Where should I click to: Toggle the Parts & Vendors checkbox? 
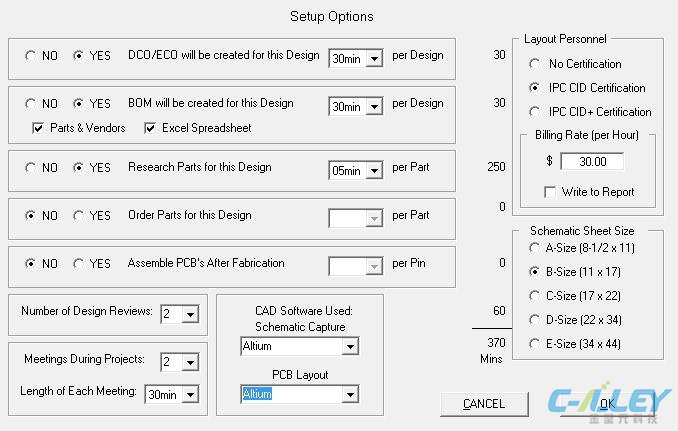point(38,128)
